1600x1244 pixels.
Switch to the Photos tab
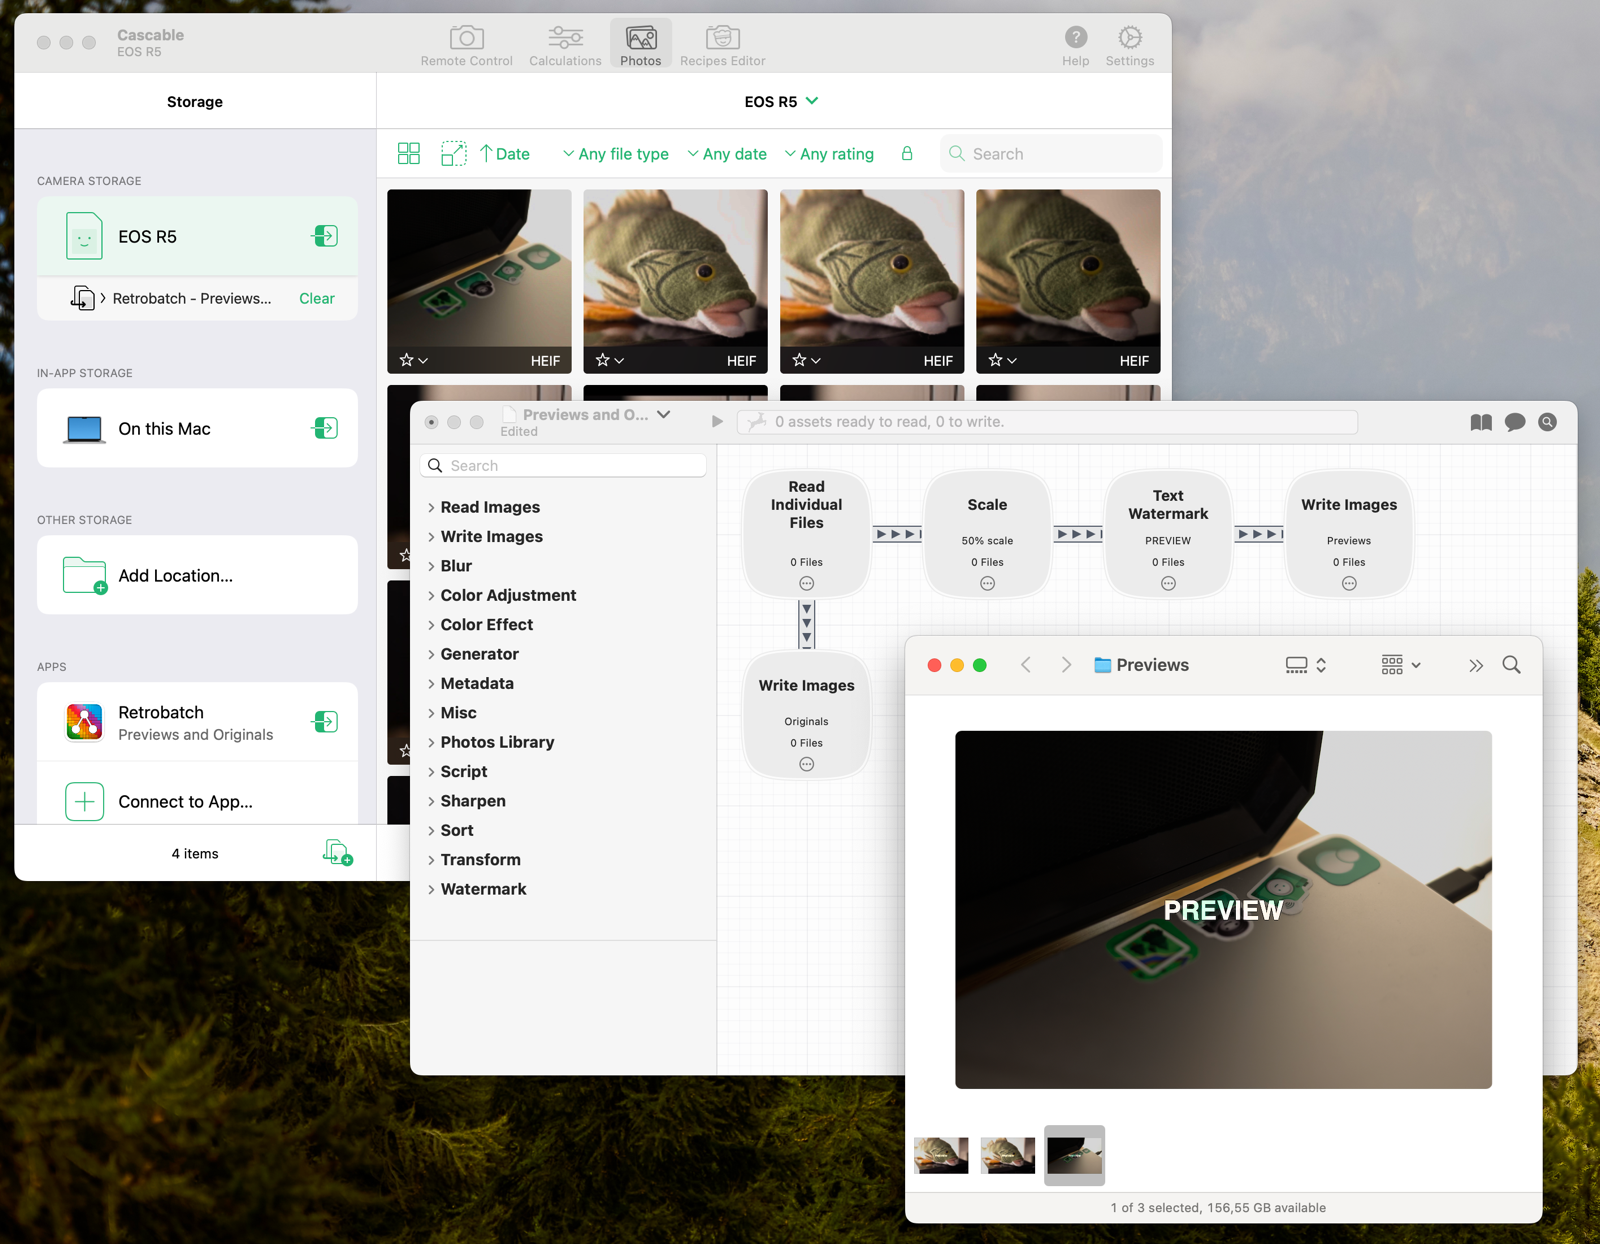pos(640,46)
